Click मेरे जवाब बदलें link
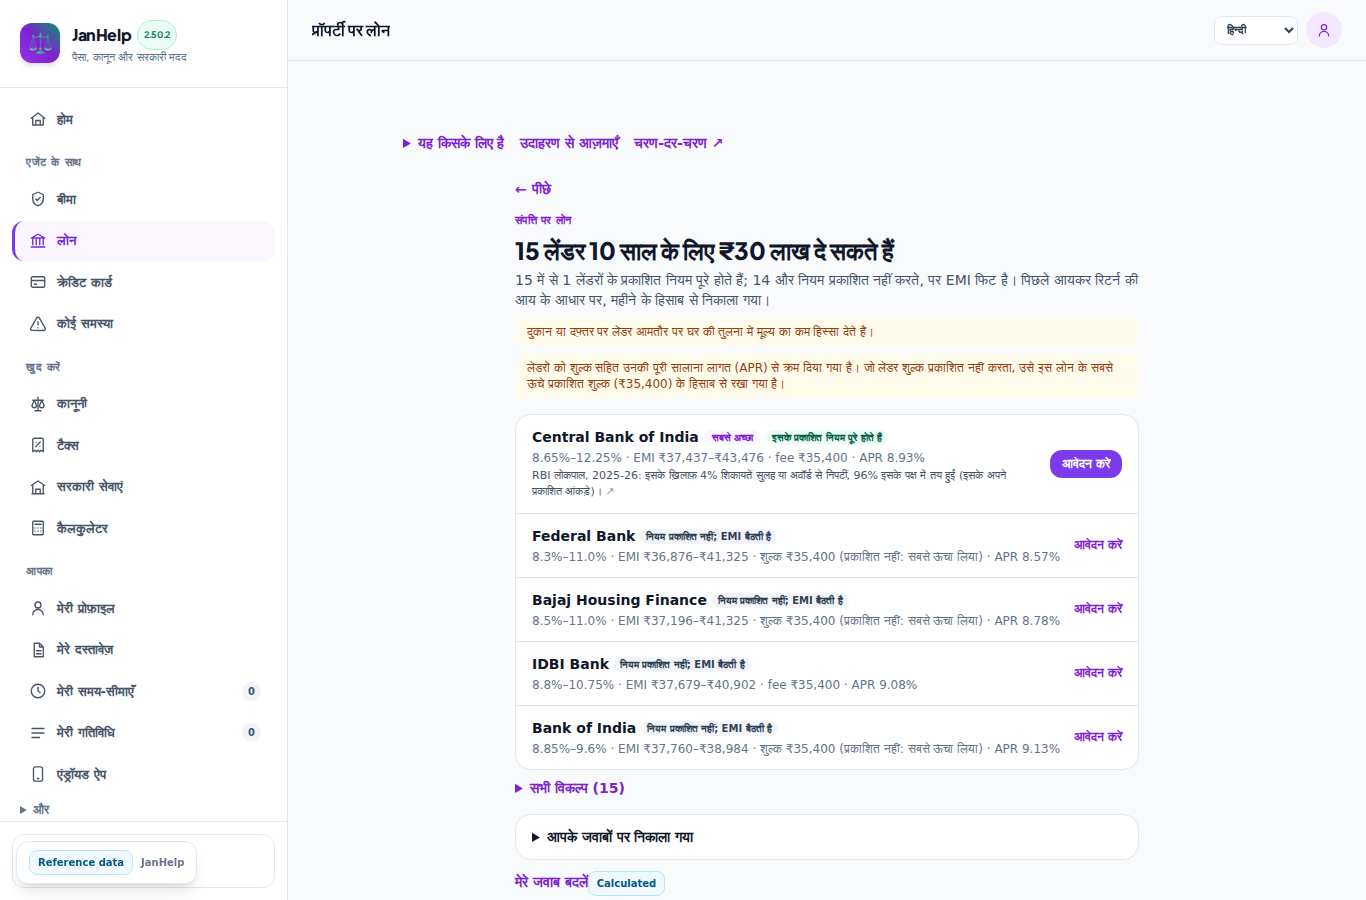1366x900 pixels. [x=551, y=882]
